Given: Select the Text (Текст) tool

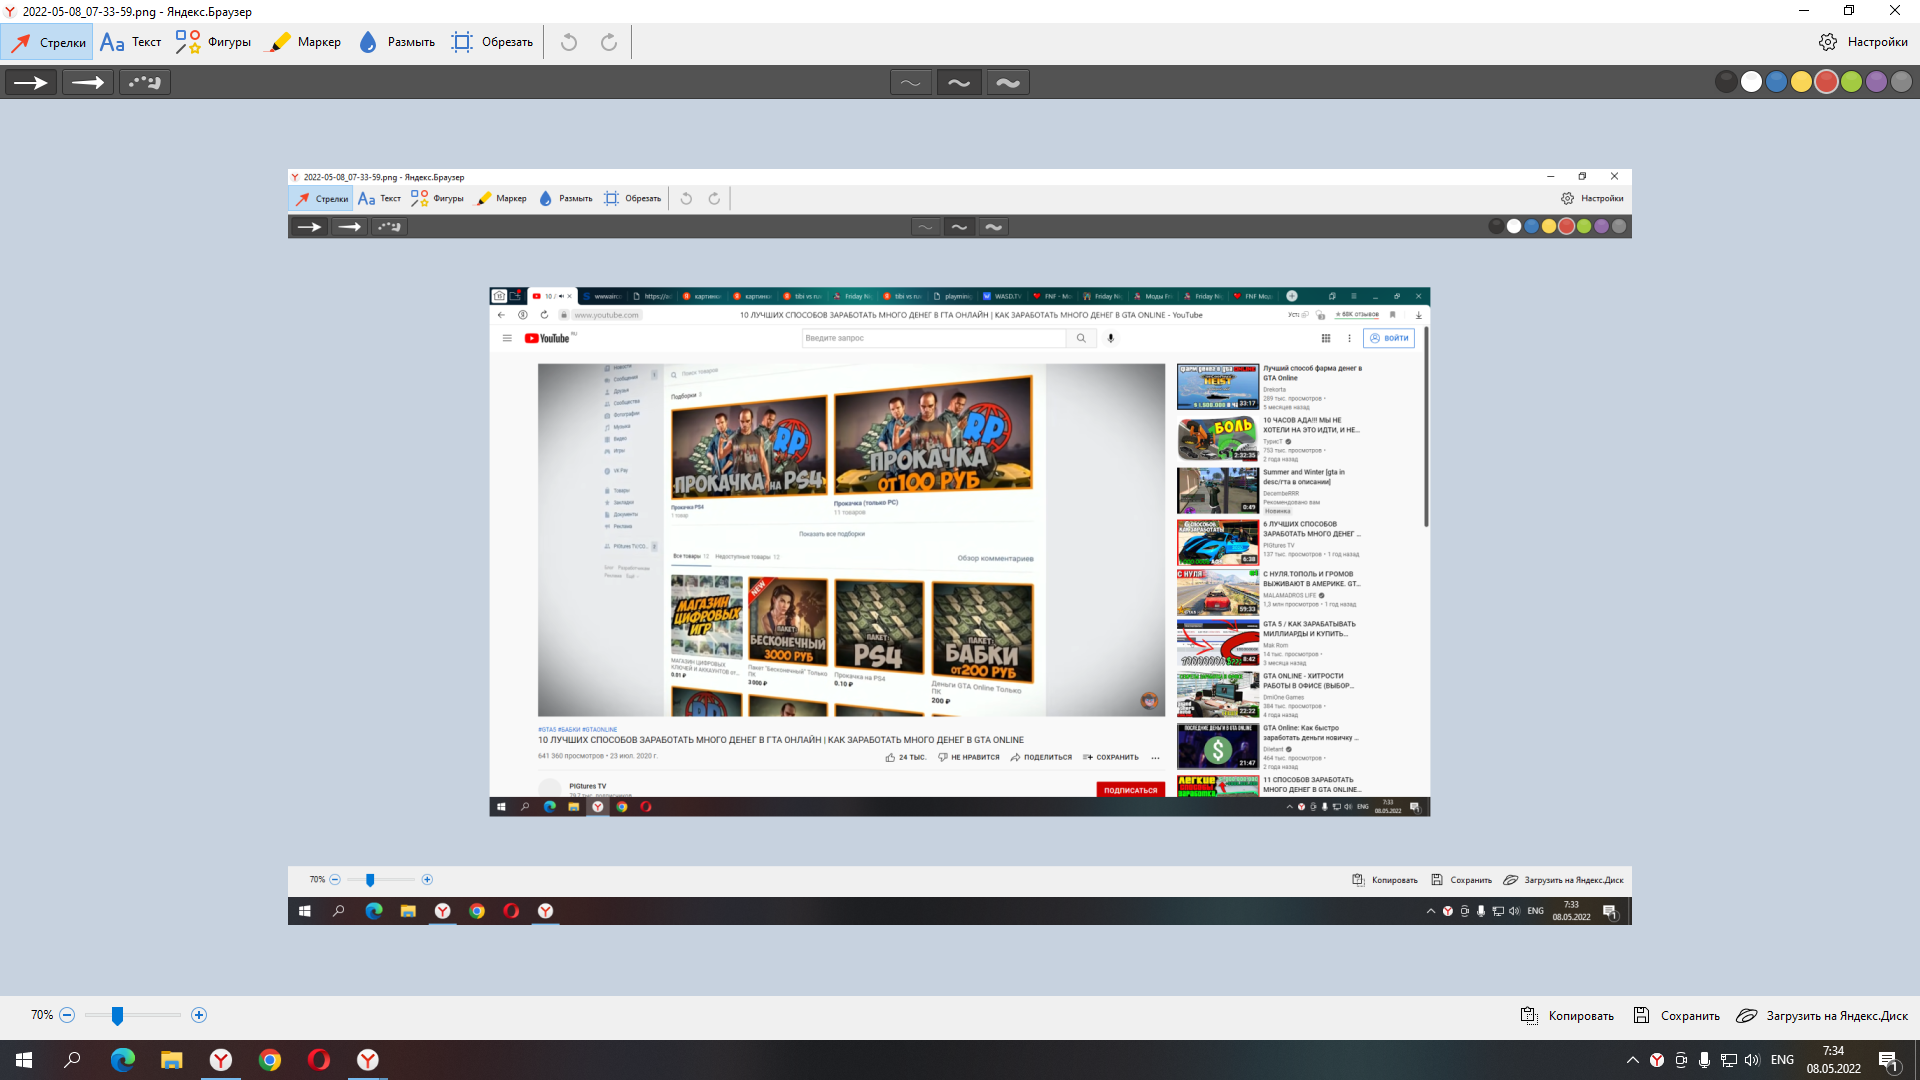Looking at the screenshot, I should click(131, 42).
